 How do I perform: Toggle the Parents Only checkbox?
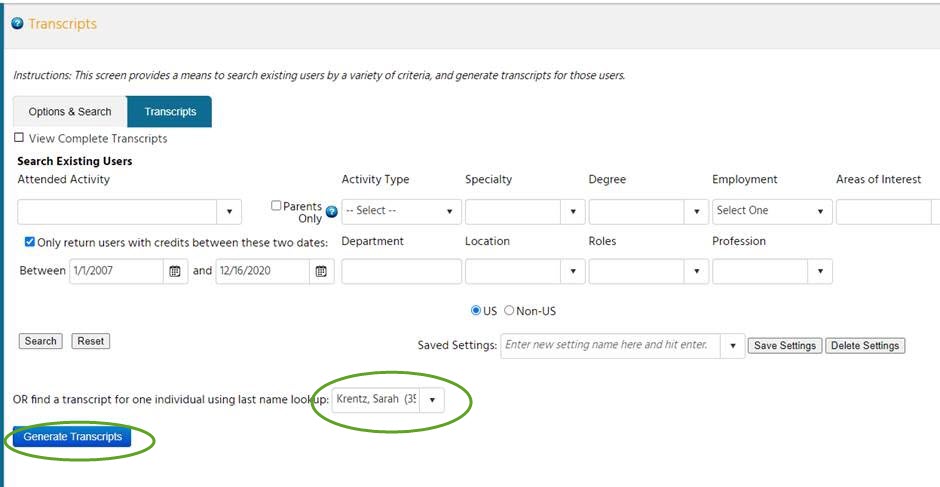coord(277,205)
